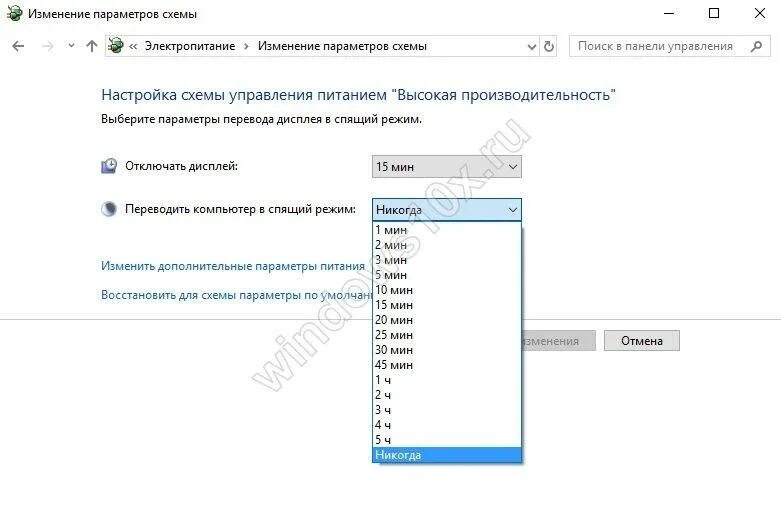This screenshot has width=781, height=509.
Task: Select 4 ч sleep option
Action: click(x=447, y=425)
